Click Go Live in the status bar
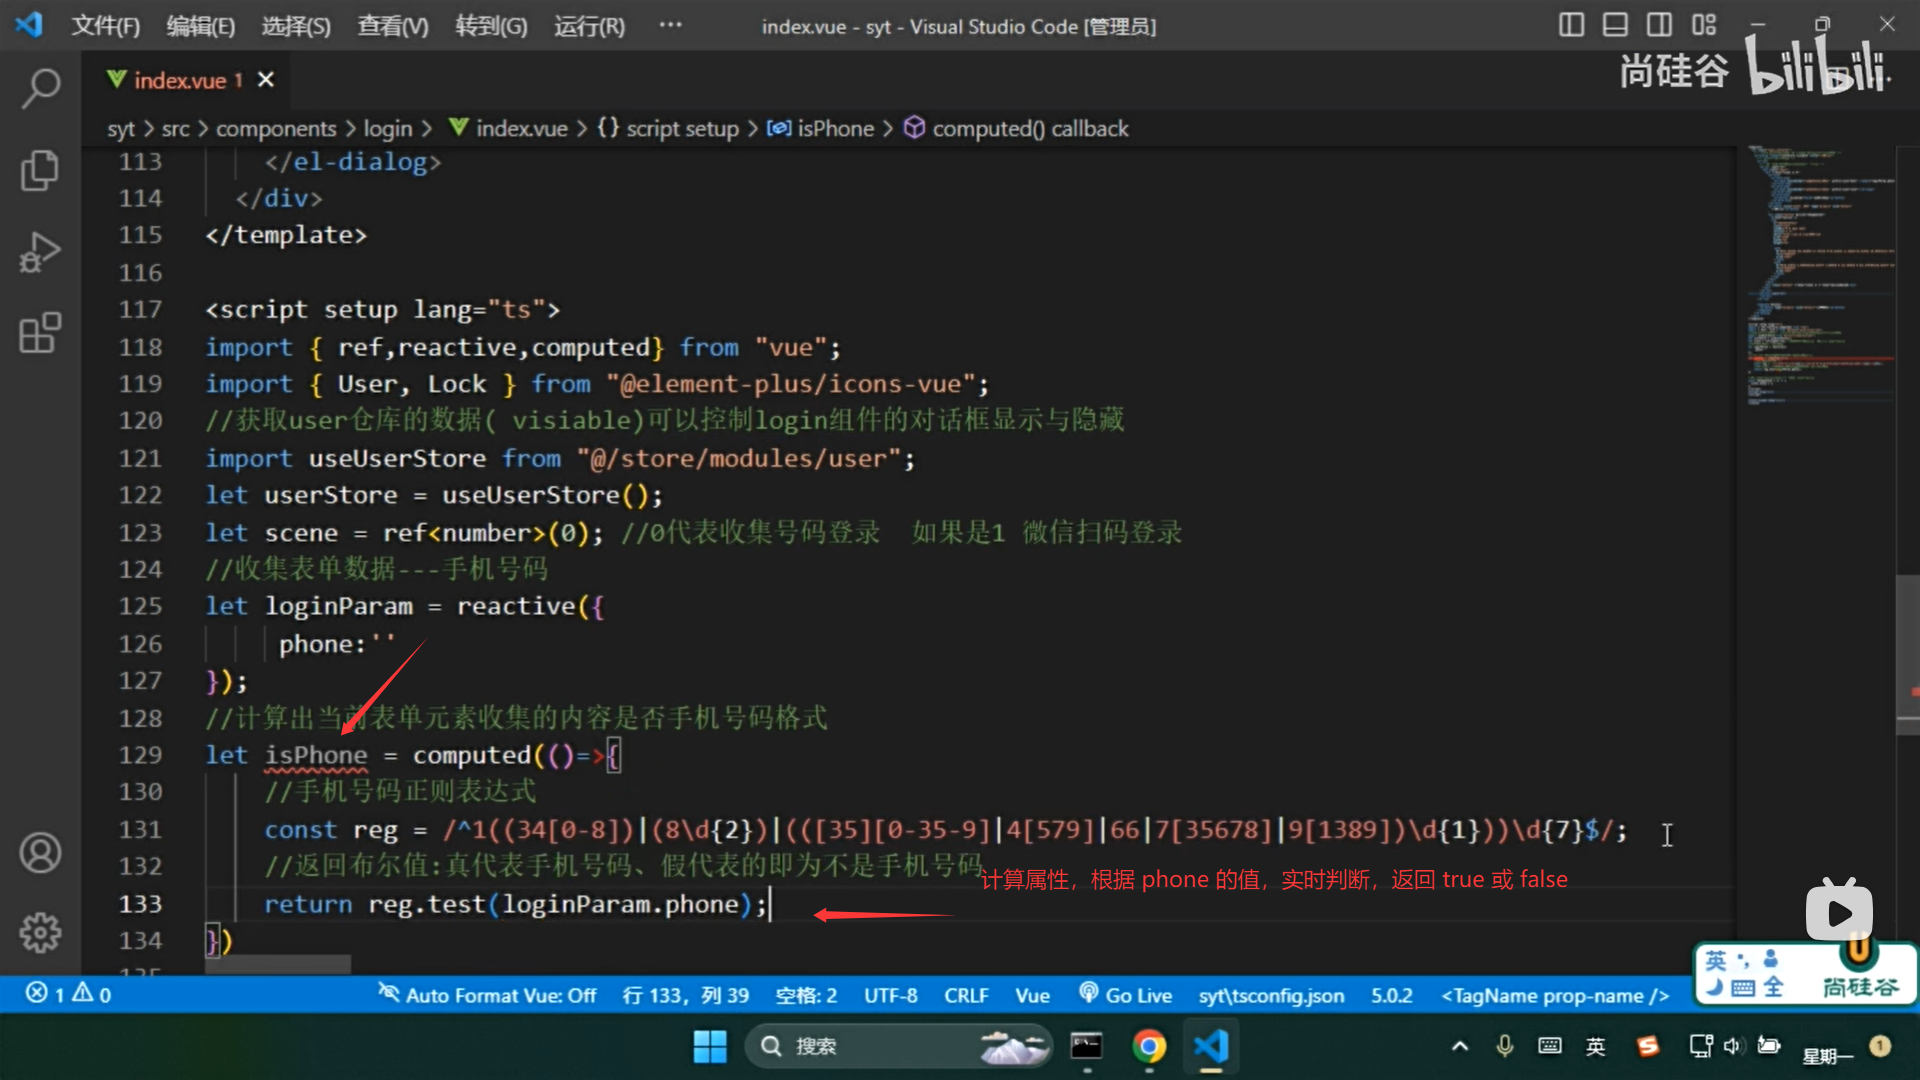Viewport: 1920px width, 1080px height. 1126,995
